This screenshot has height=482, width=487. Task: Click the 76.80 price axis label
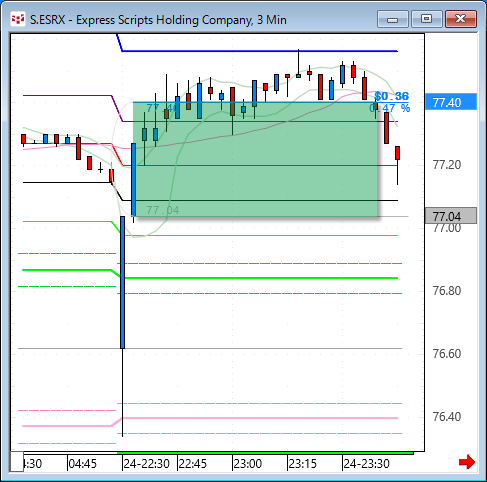[x=447, y=291]
